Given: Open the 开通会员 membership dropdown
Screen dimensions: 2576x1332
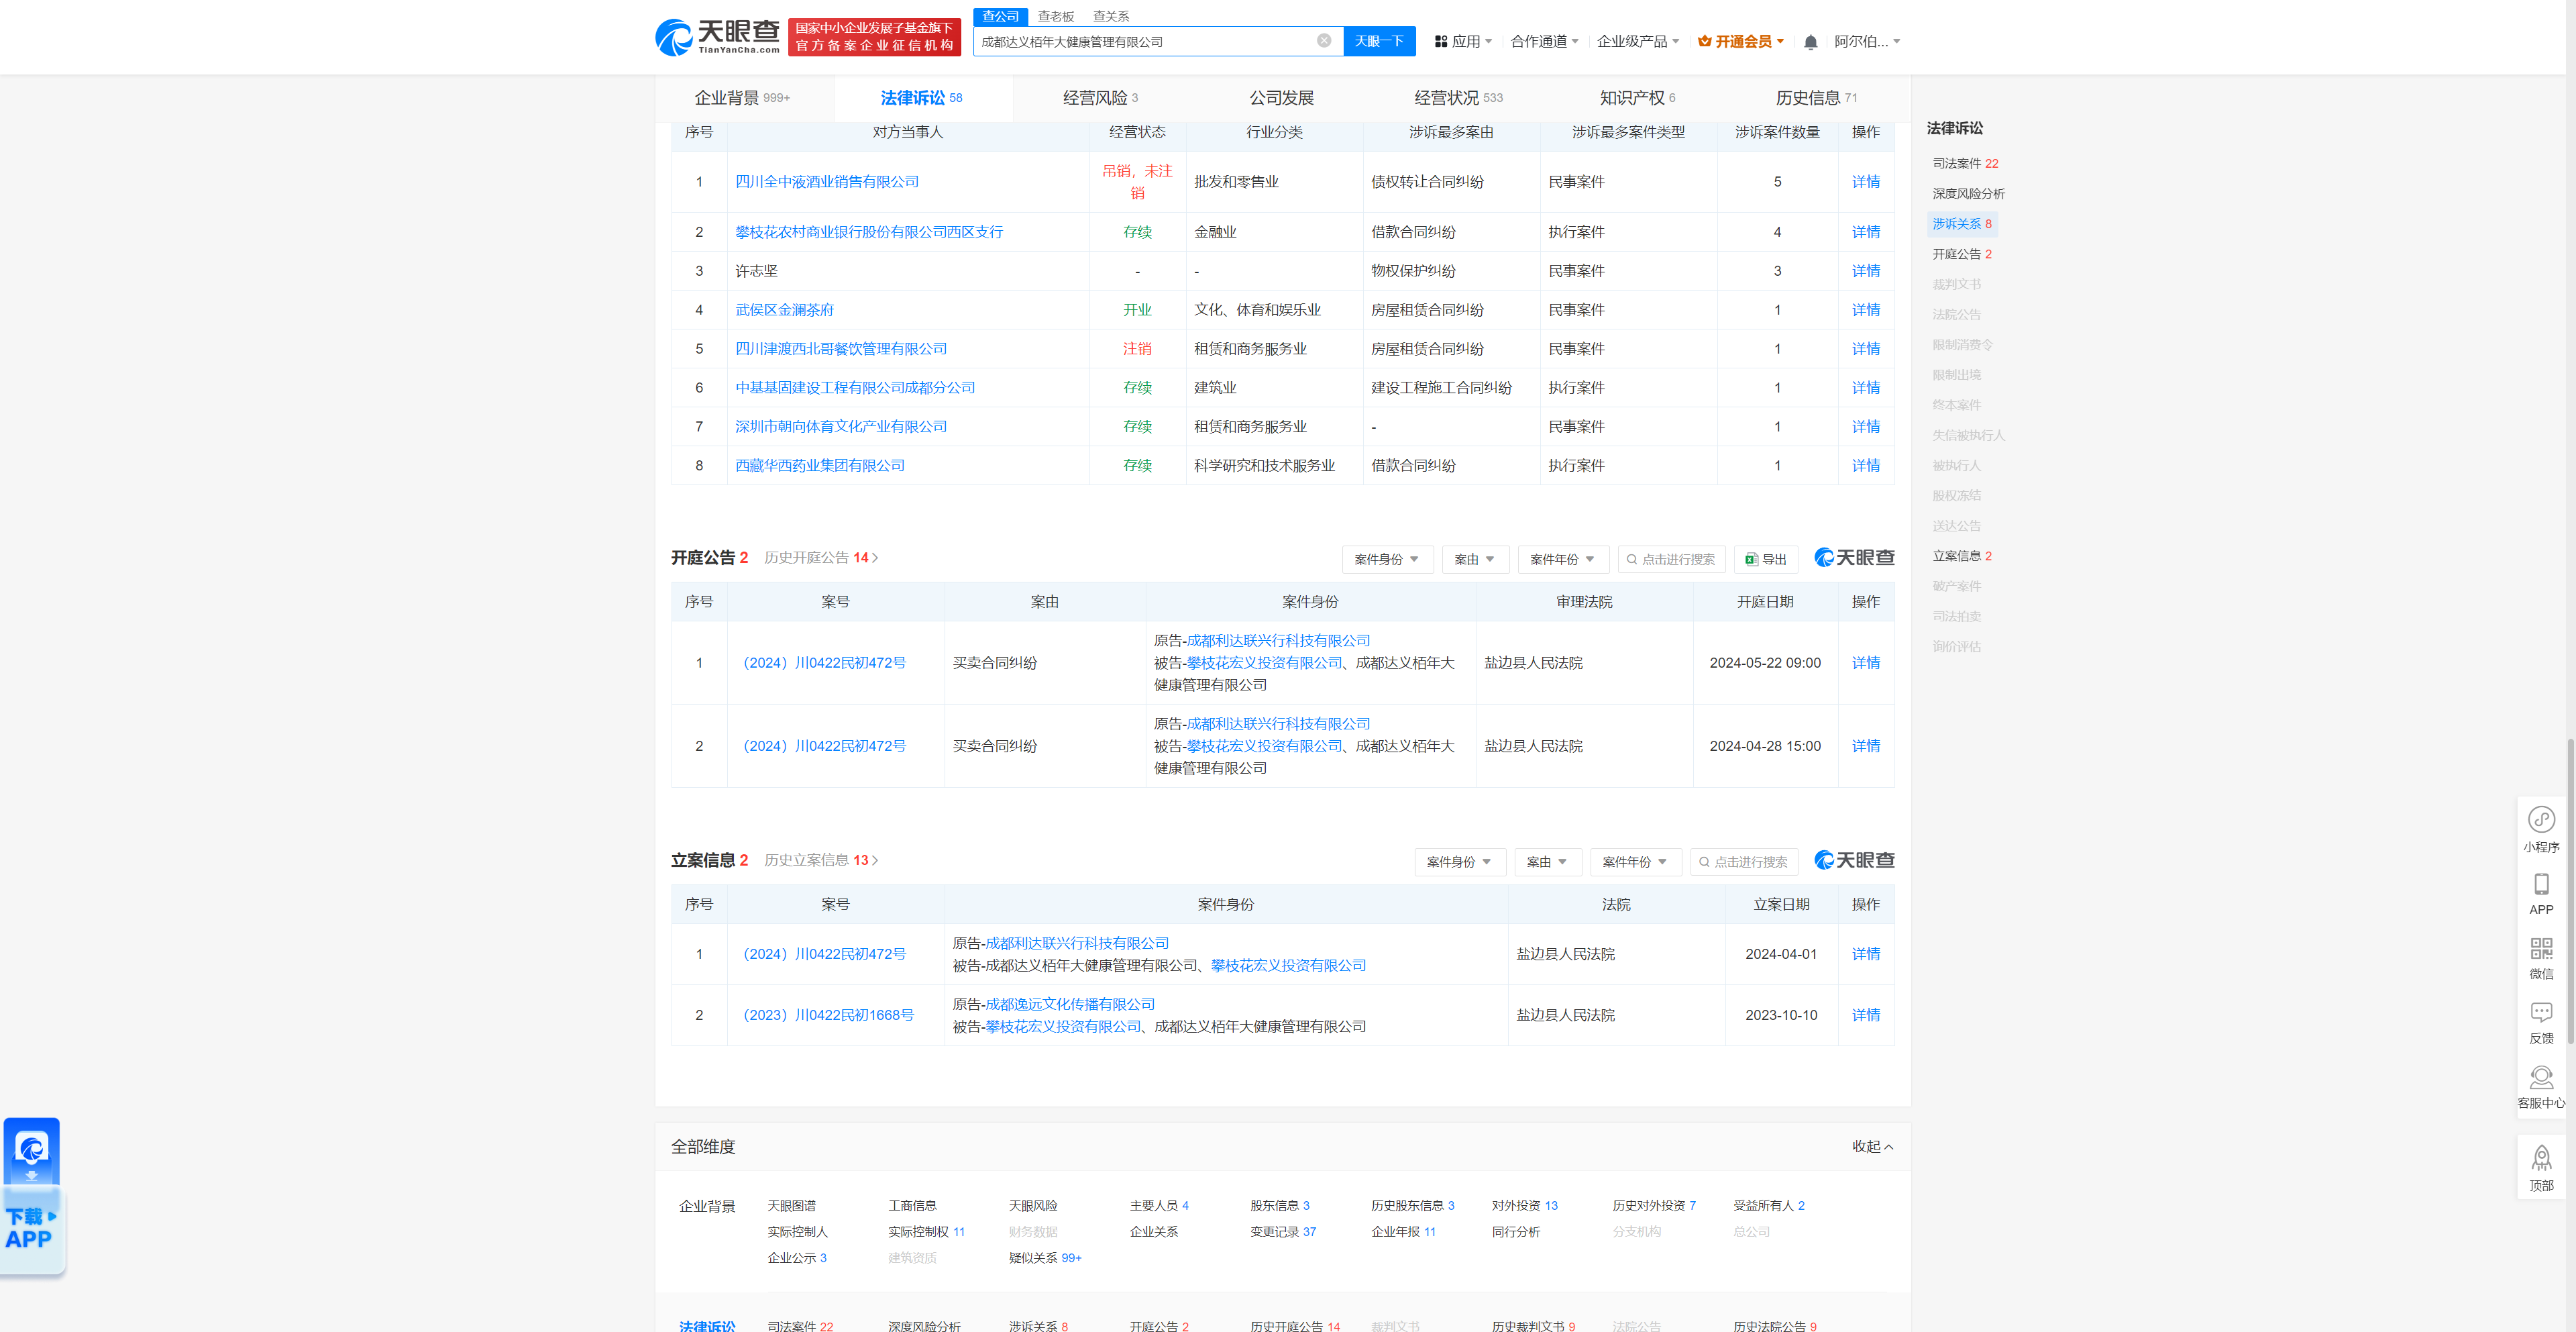Looking at the screenshot, I should [x=1741, y=41].
